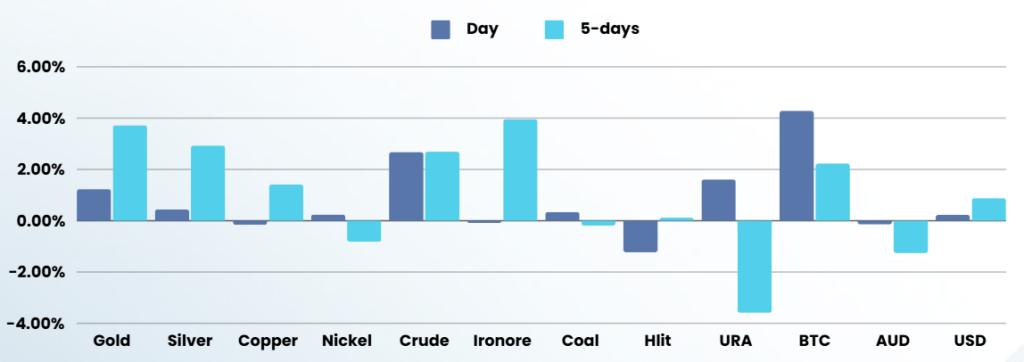Click the negative Hlit Day bar
Screen dimensions: 1024x362
click(x=641, y=237)
